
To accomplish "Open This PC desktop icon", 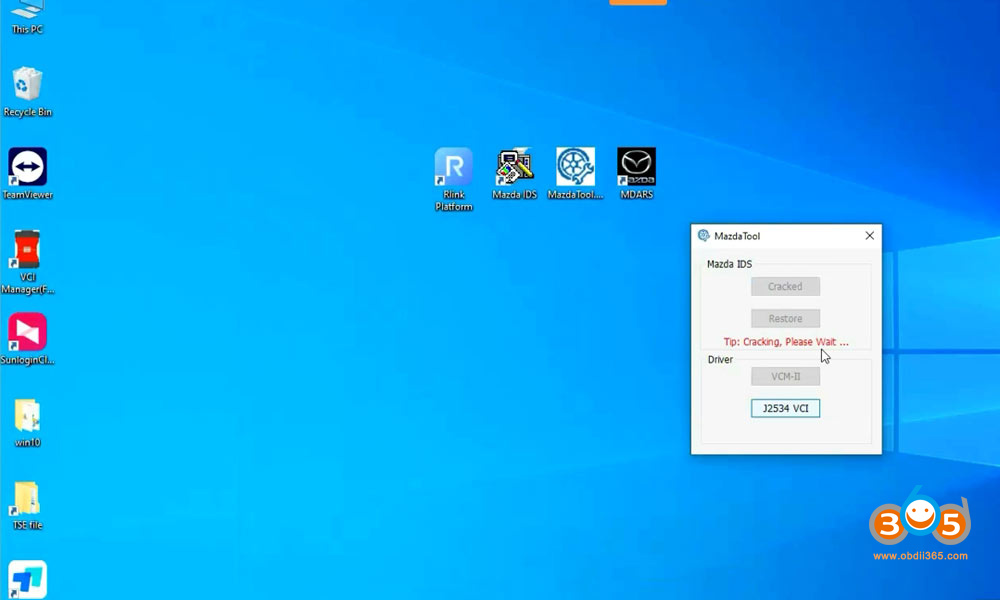I will tap(27, 17).
